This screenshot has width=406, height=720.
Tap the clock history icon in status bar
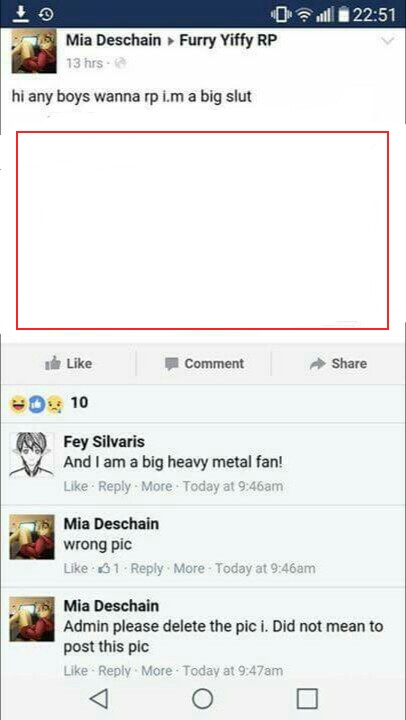click(x=45, y=15)
